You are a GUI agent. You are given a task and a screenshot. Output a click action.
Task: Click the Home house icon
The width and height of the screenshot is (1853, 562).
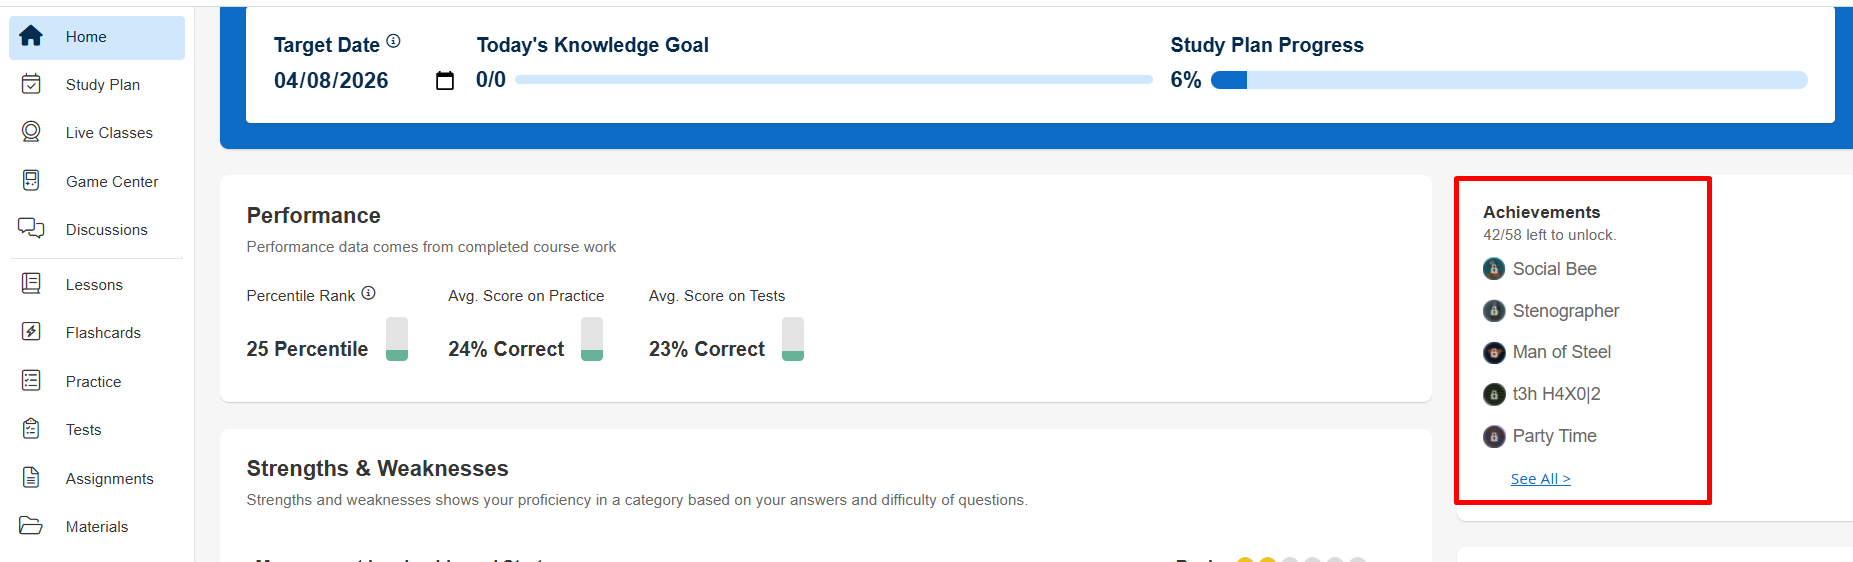31,37
